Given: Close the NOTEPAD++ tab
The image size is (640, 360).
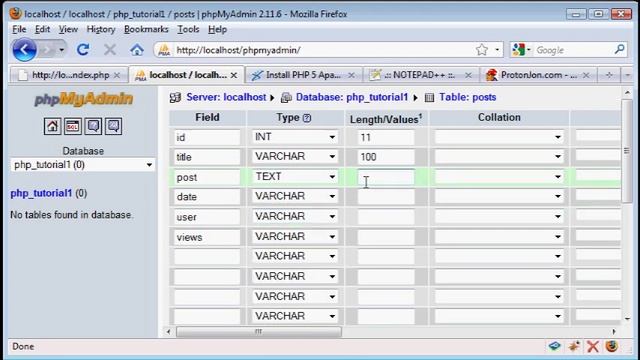Looking at the screenshot, I should click(468, 76).
